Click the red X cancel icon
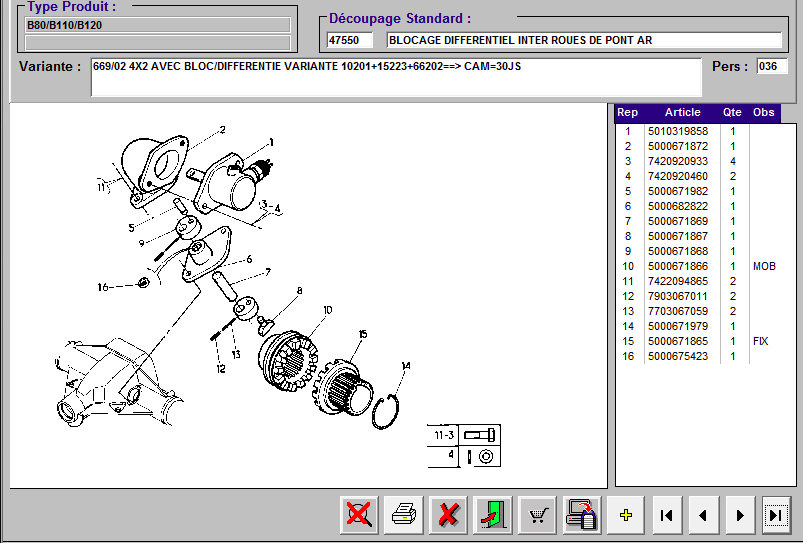Image resolution: width=803 pixels, height=543 pixels. (449, 515)
